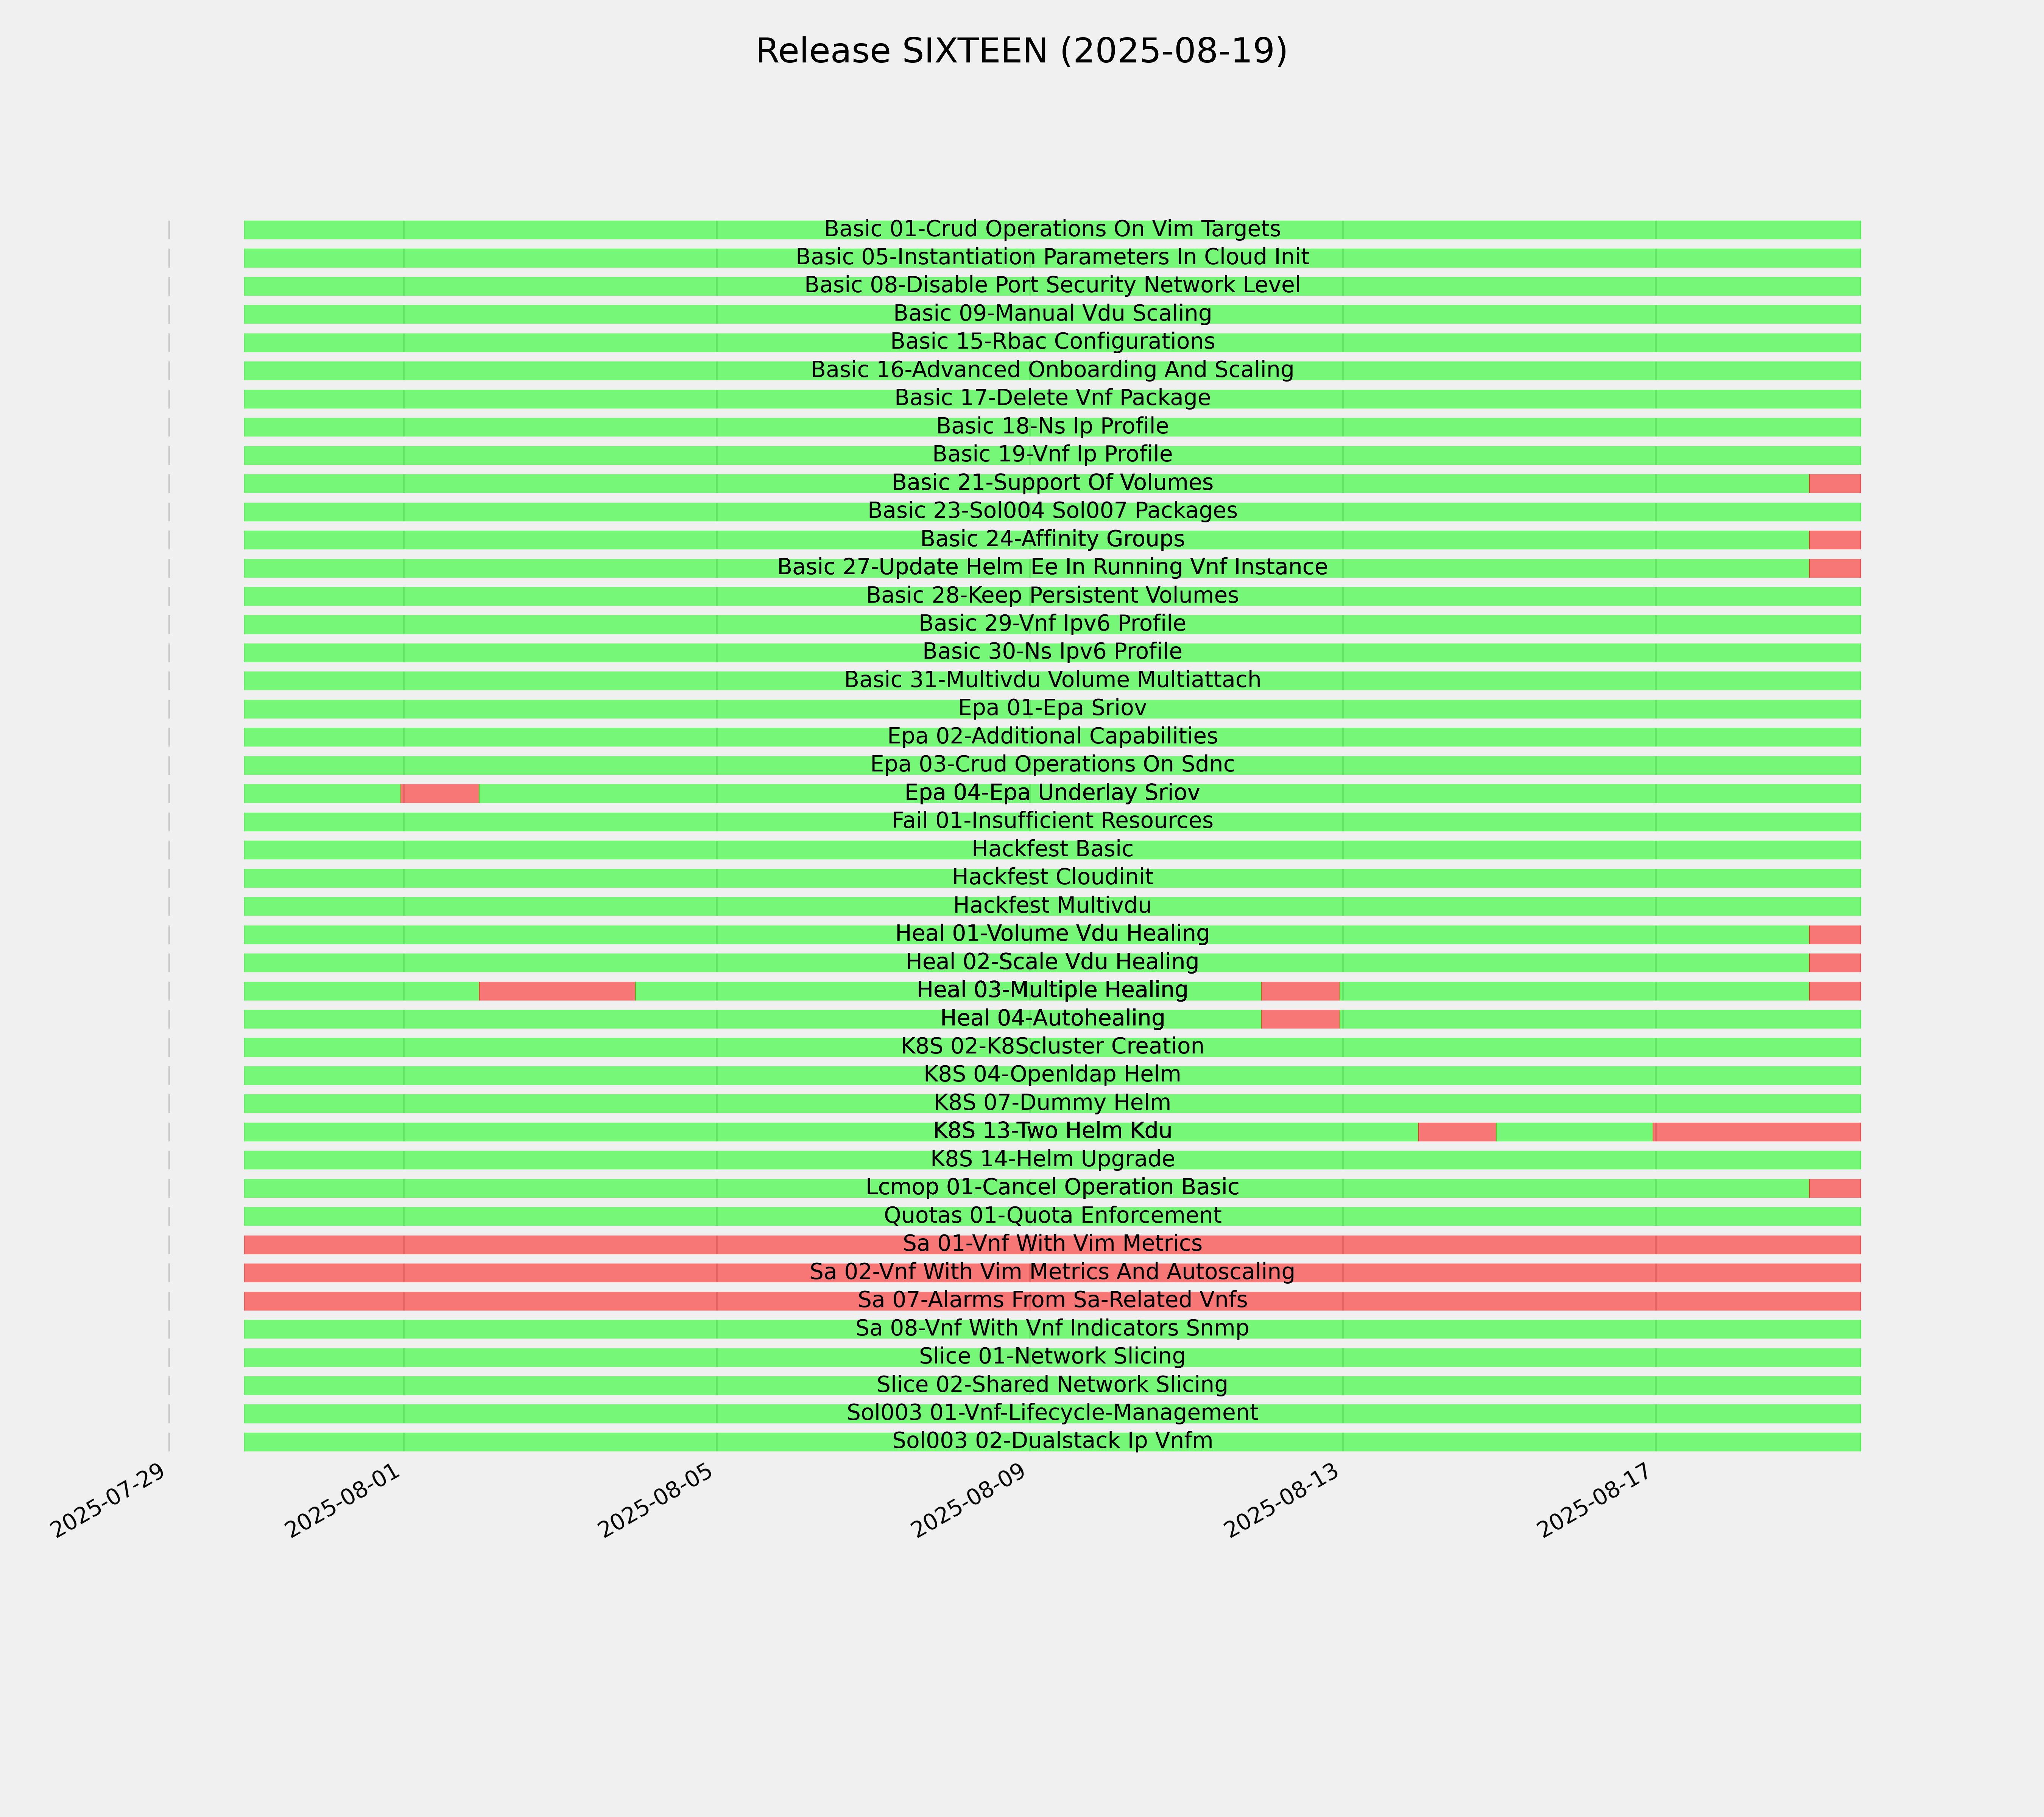Select the Heal 03-Multiple Healing label
Screen dimensions: 2044x1817
(1052, 990)
